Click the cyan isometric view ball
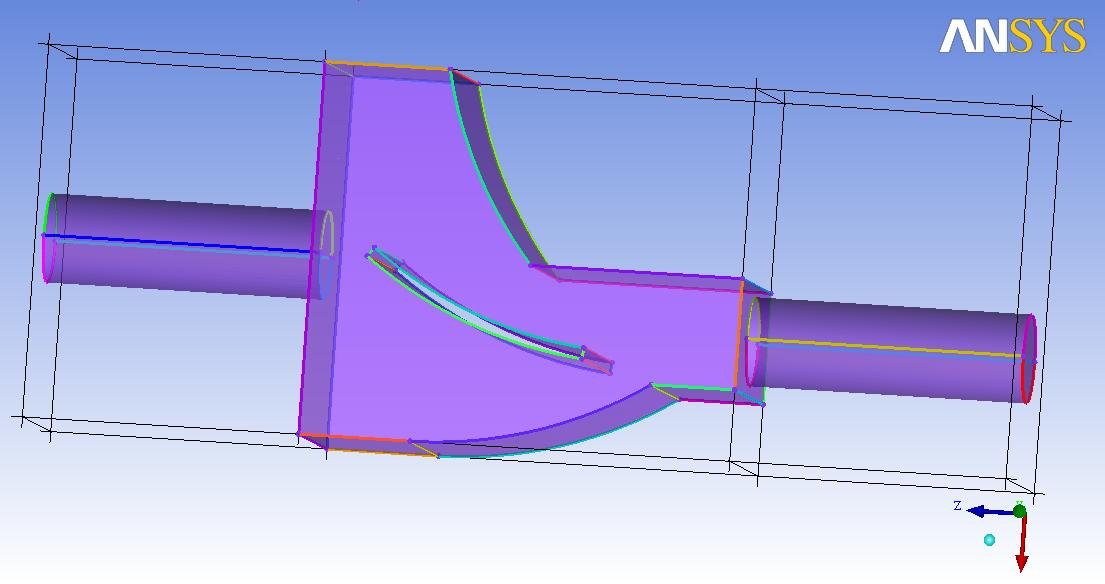This screenshot has width=1105, height=584. (989, 540)
